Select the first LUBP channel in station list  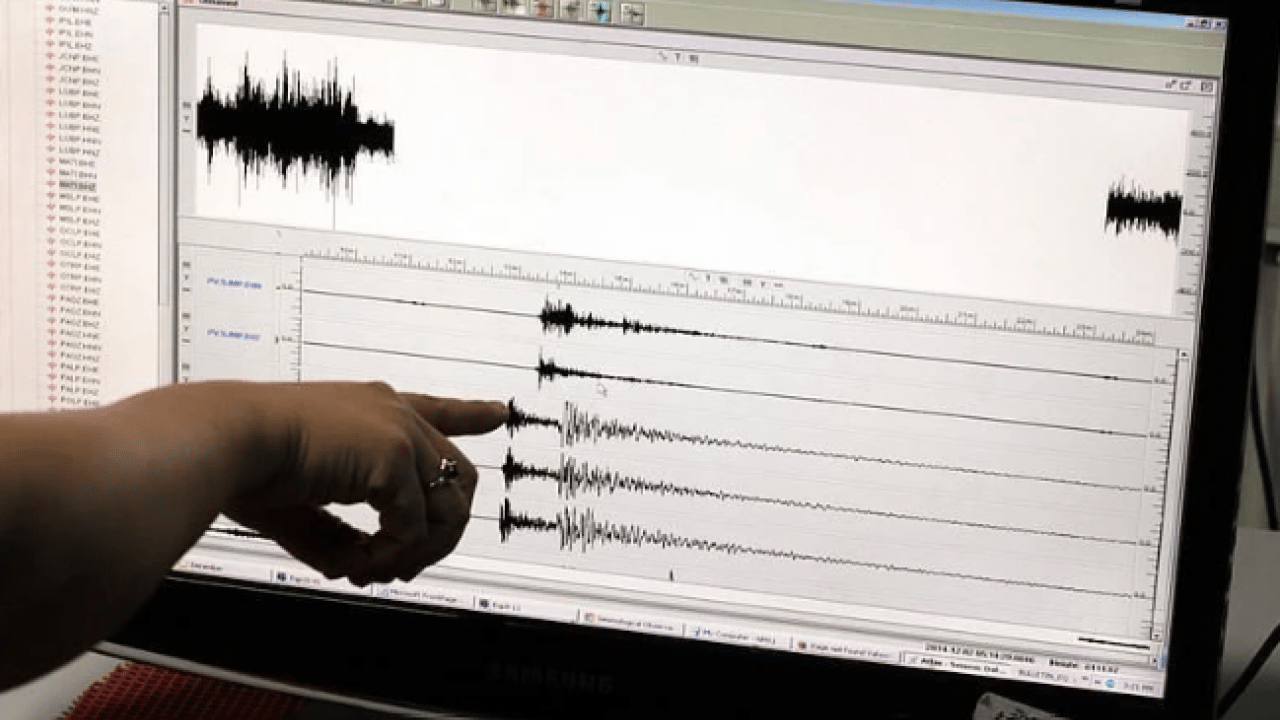(x=78, y=93)
